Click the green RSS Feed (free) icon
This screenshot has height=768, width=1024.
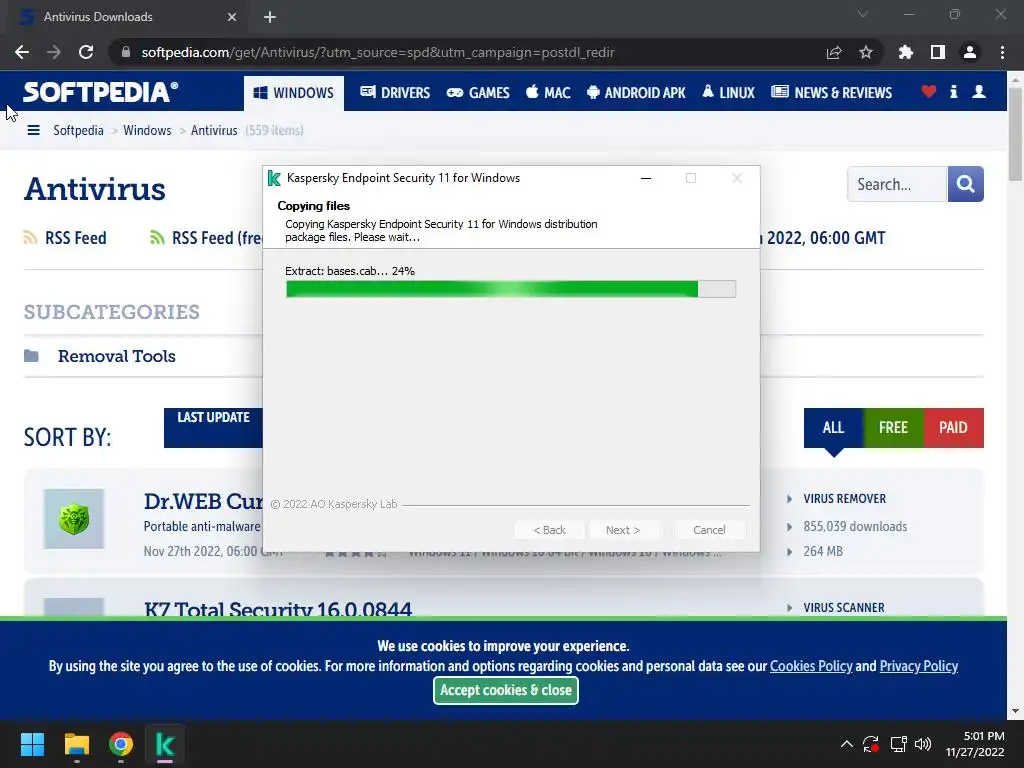(x=157, y=237)
